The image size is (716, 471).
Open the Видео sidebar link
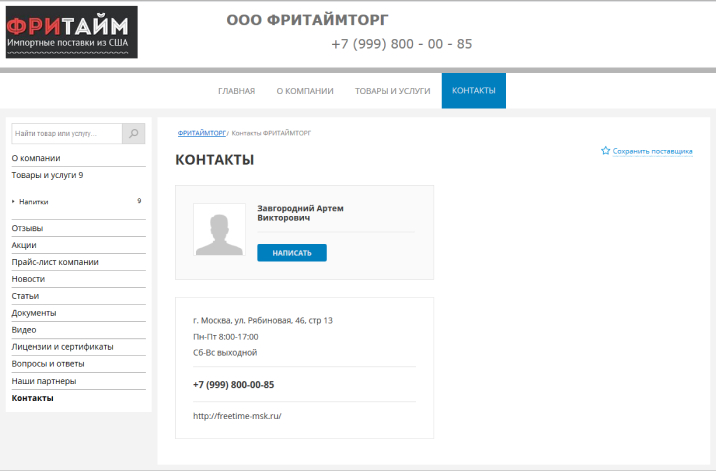(24, 330)
